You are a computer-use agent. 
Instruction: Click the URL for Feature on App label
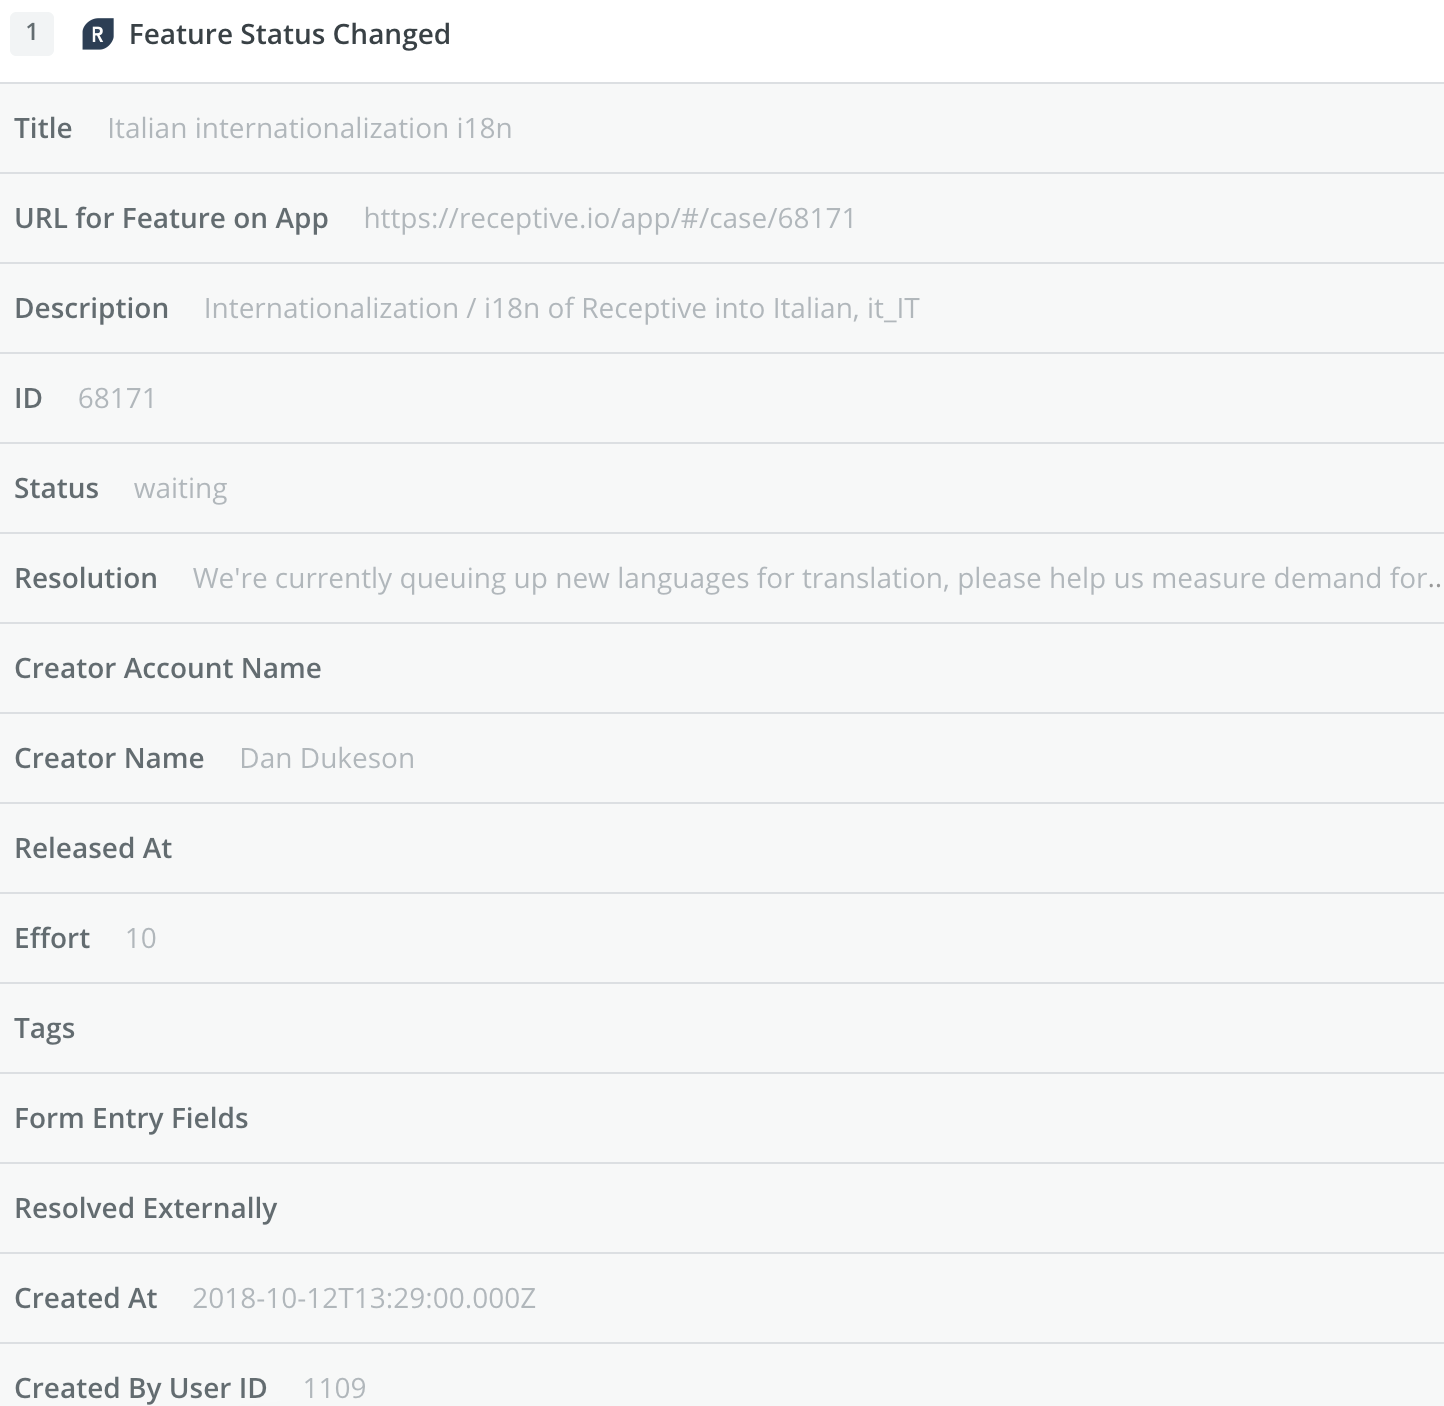coord(171,218)
